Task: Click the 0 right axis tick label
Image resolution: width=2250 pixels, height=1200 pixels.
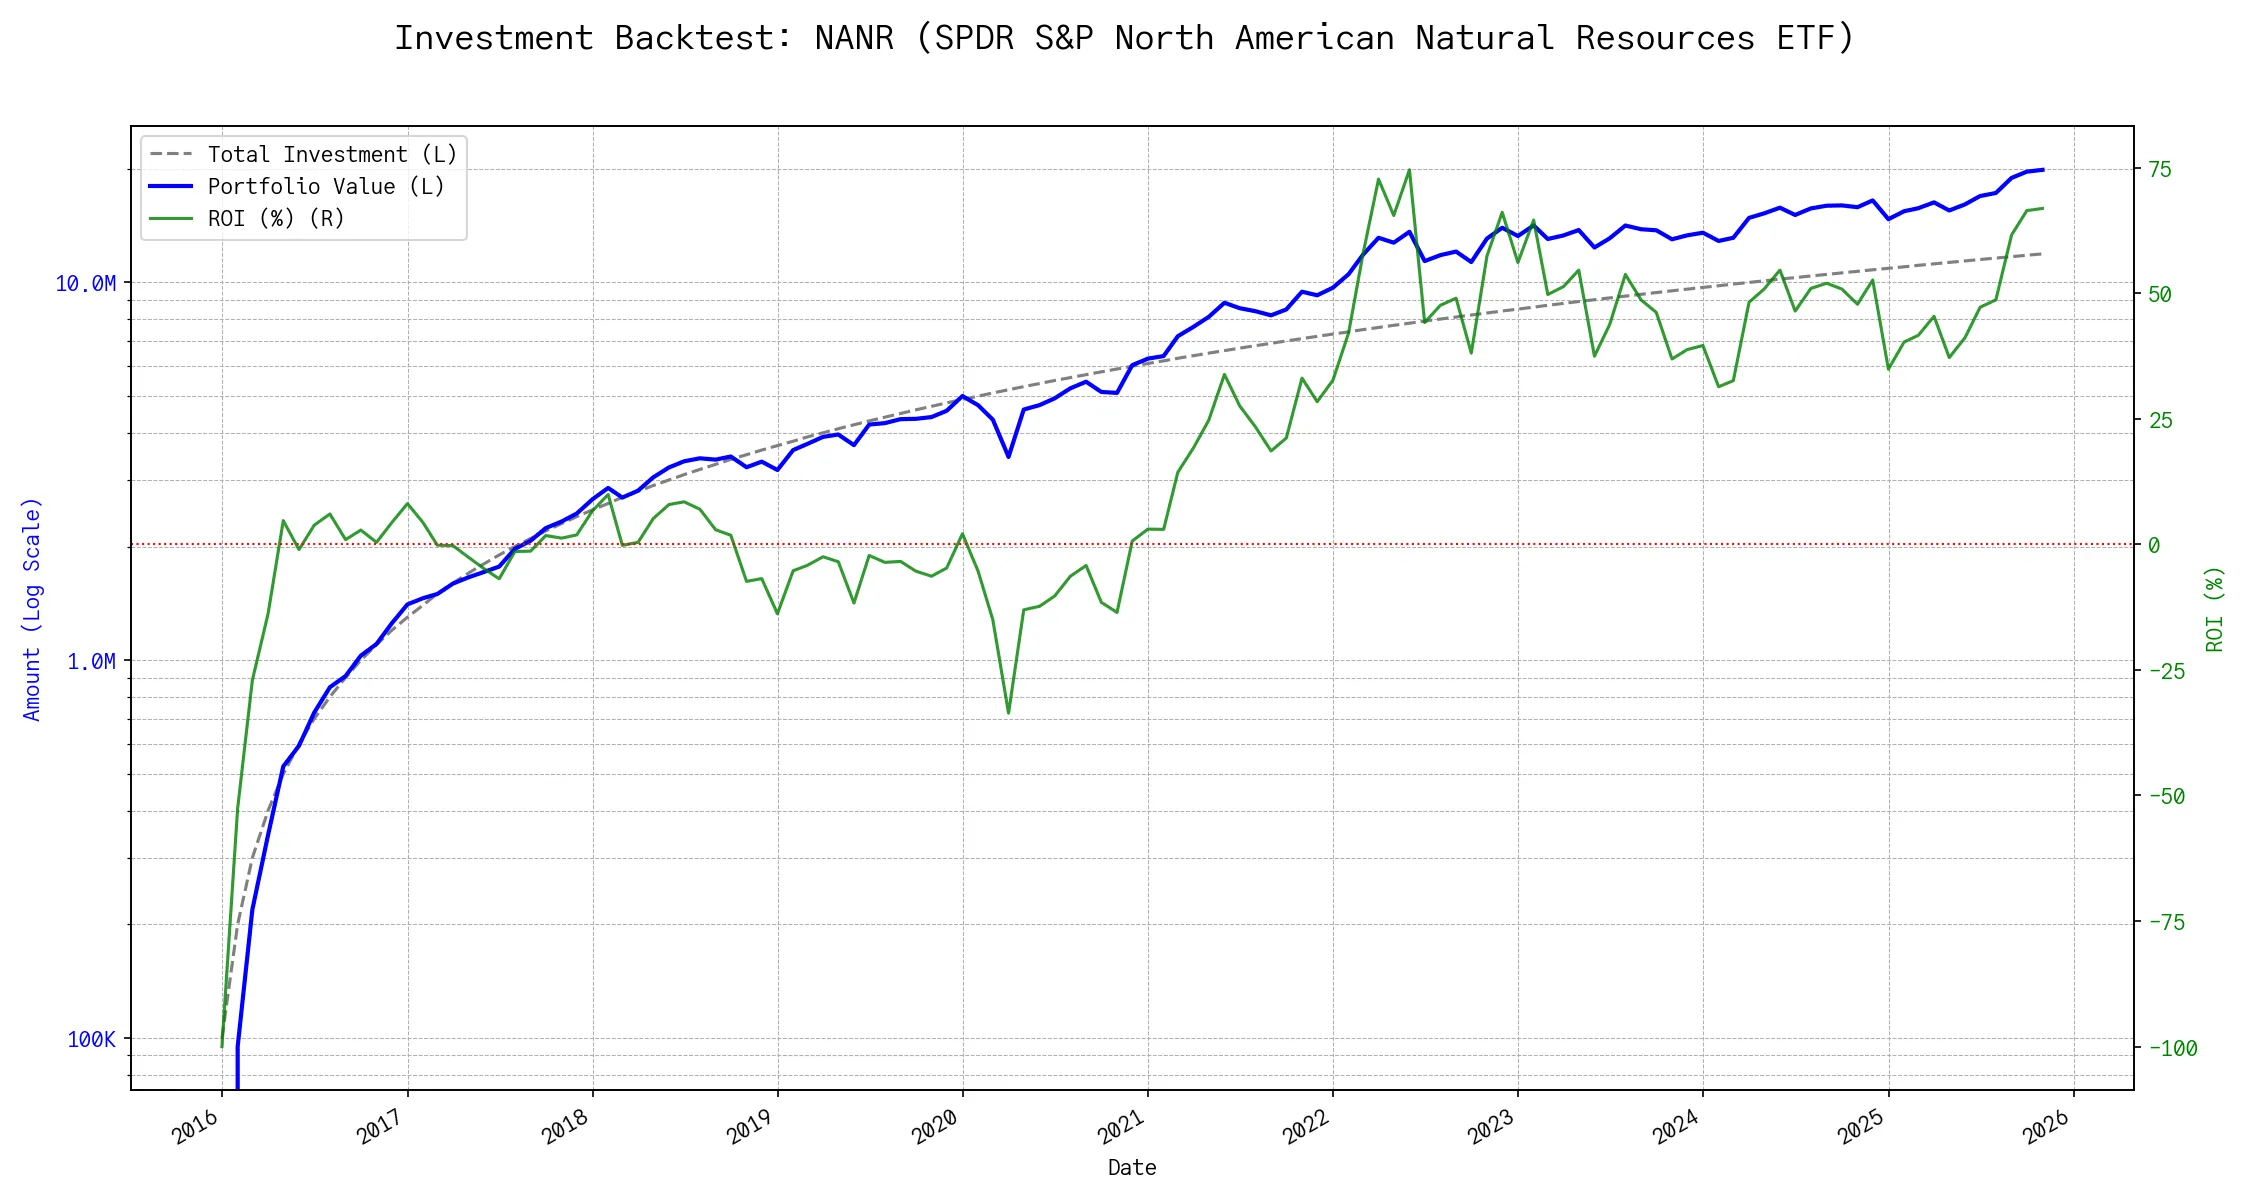Action: tap(2154, 545)
